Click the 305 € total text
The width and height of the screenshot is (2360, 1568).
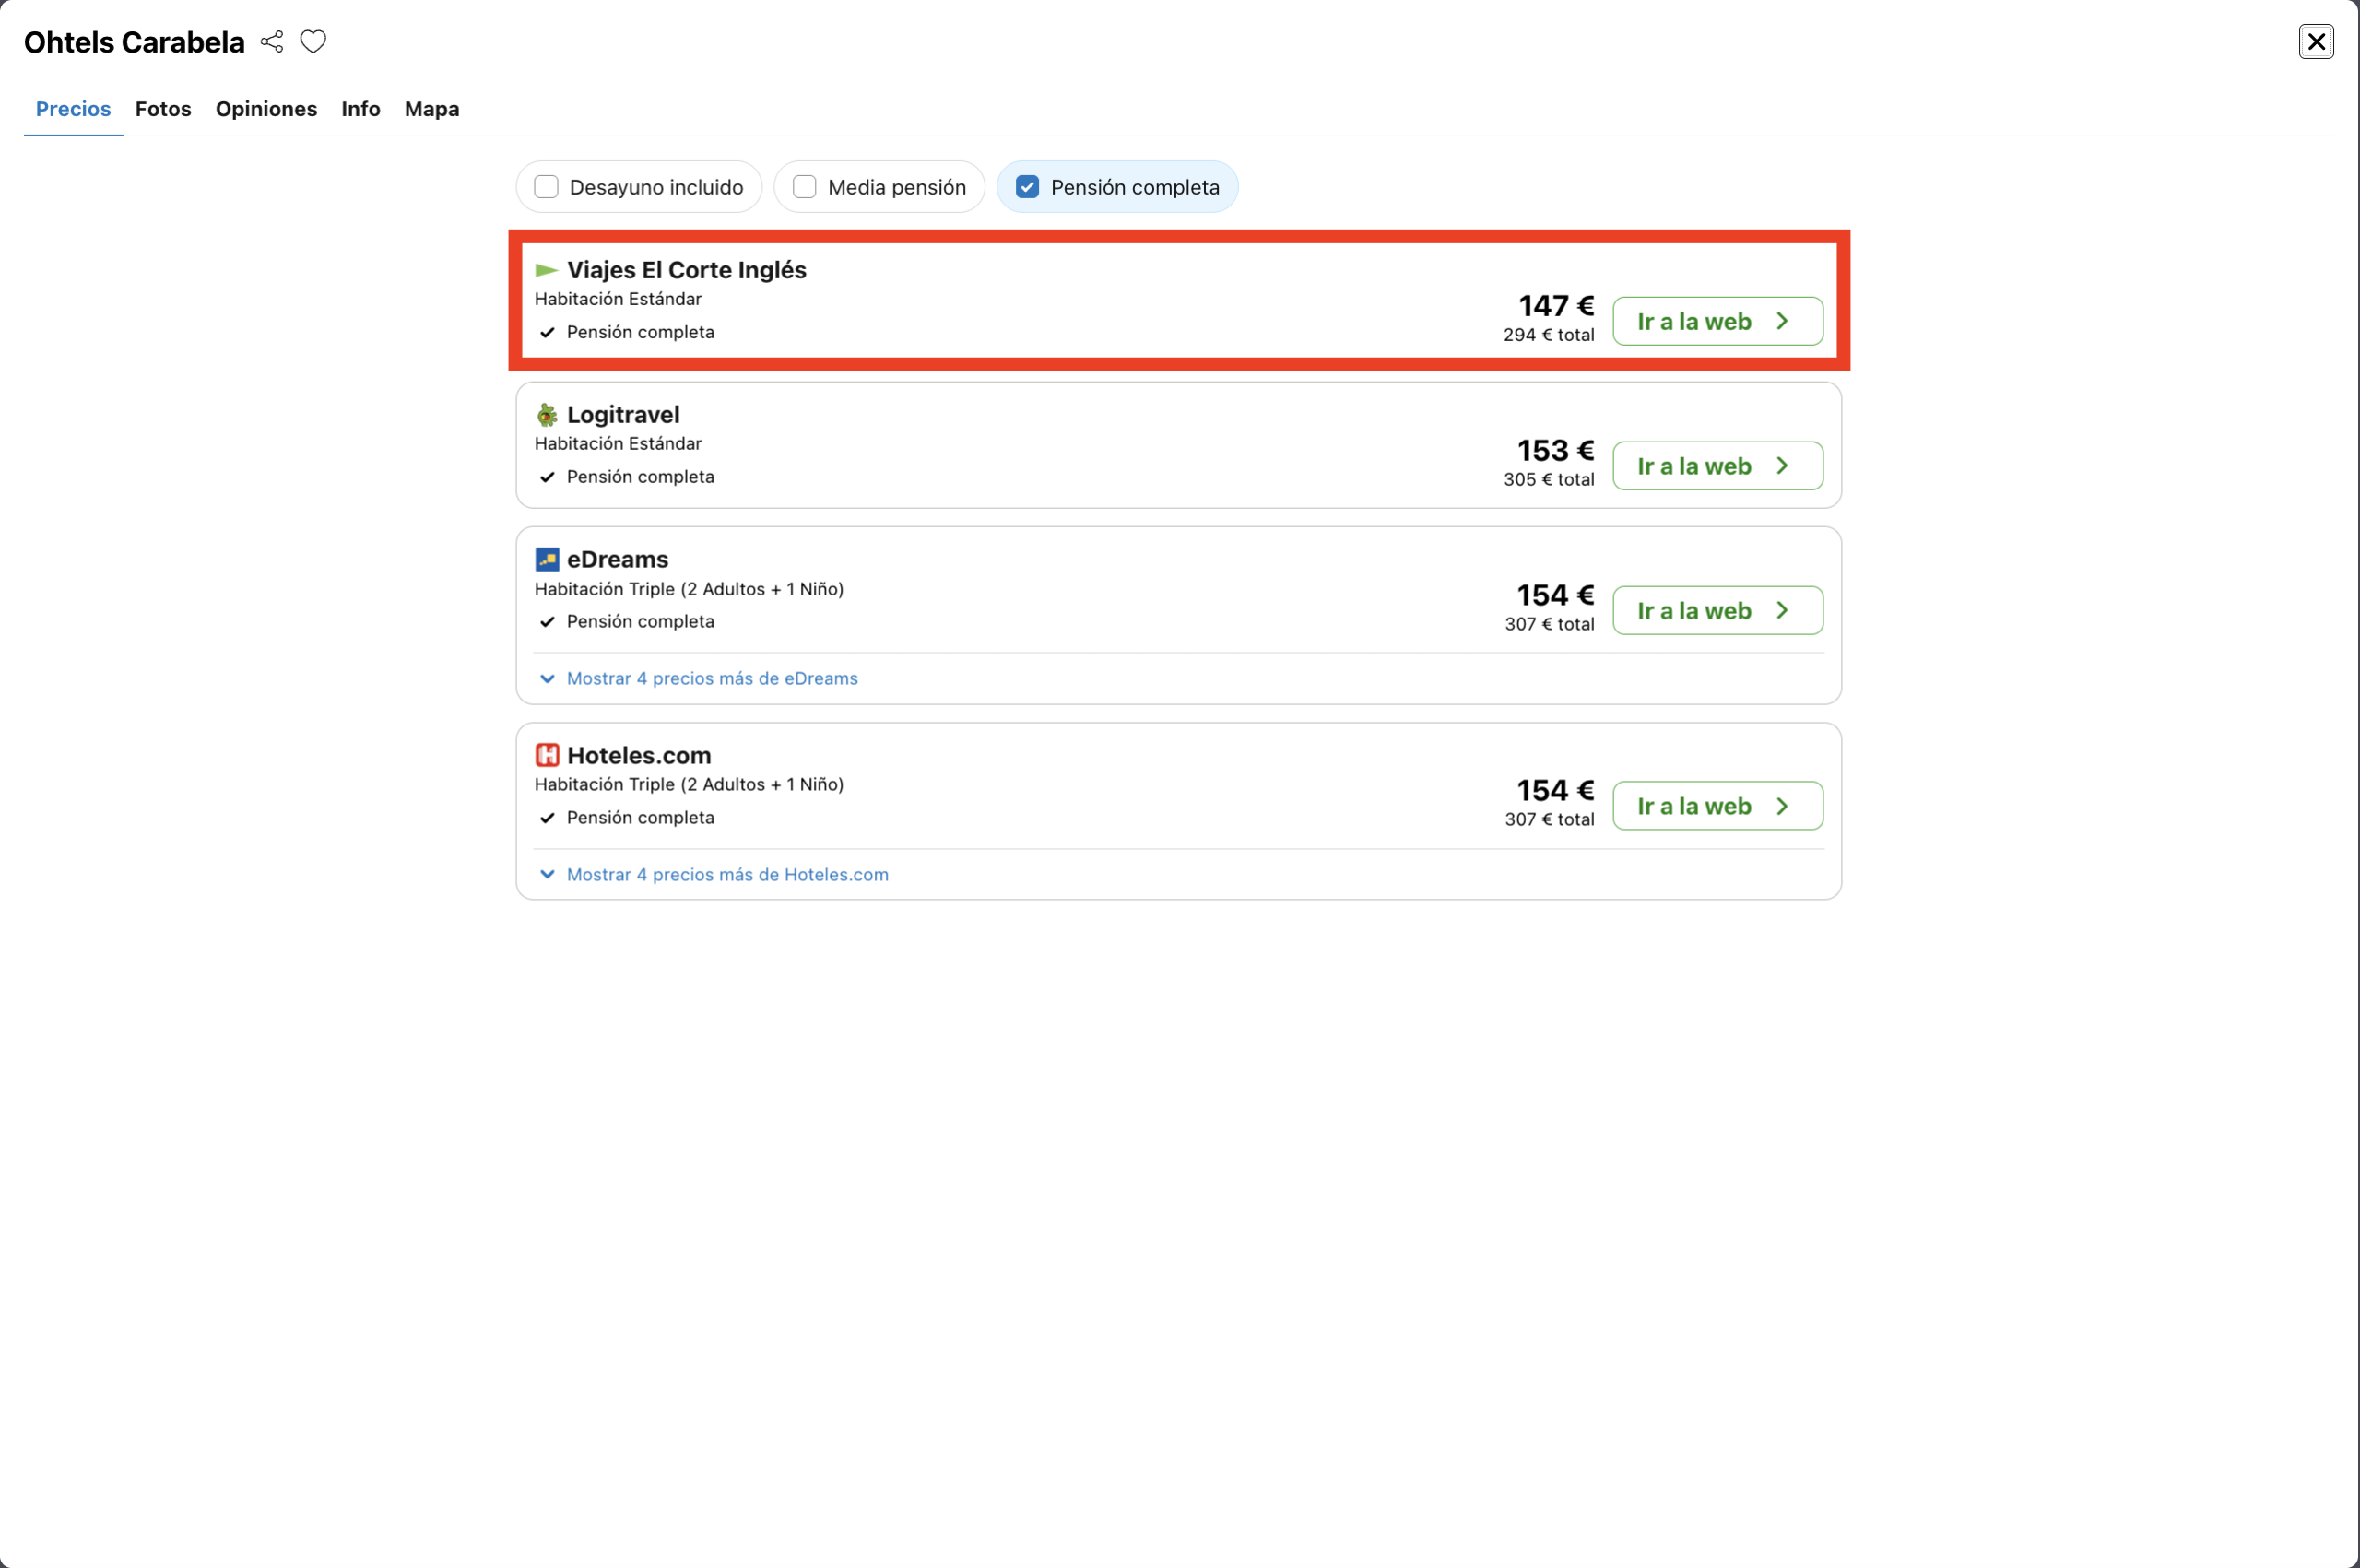pos(1549,480)
